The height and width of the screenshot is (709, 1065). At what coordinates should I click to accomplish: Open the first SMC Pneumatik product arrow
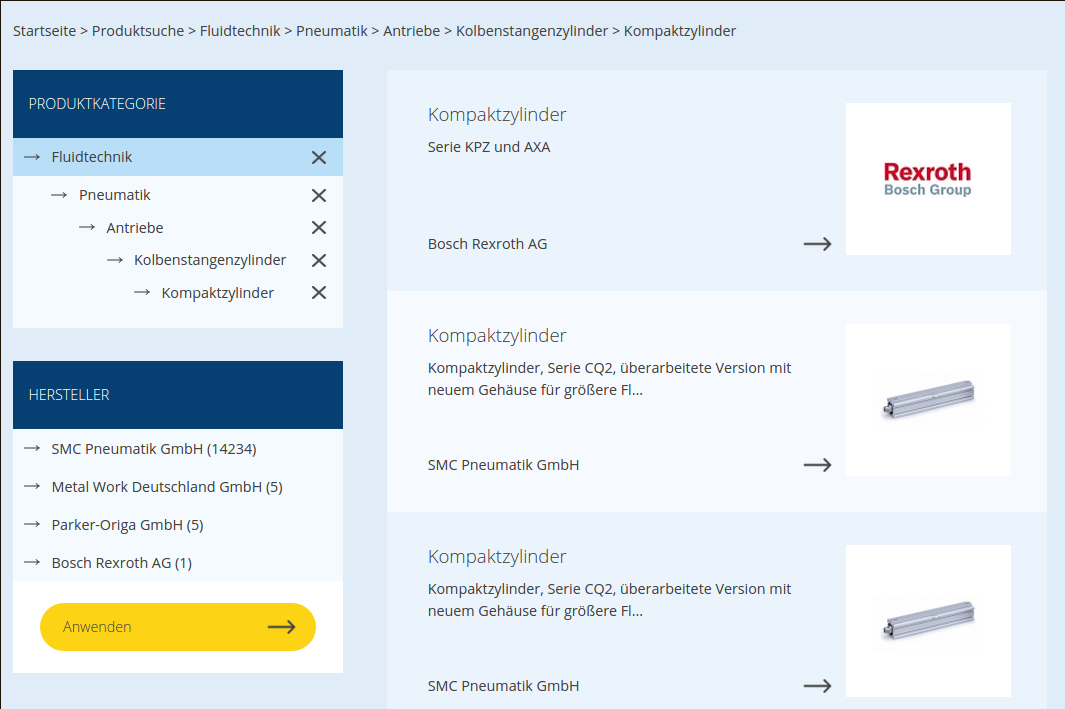tap(817, 465)
